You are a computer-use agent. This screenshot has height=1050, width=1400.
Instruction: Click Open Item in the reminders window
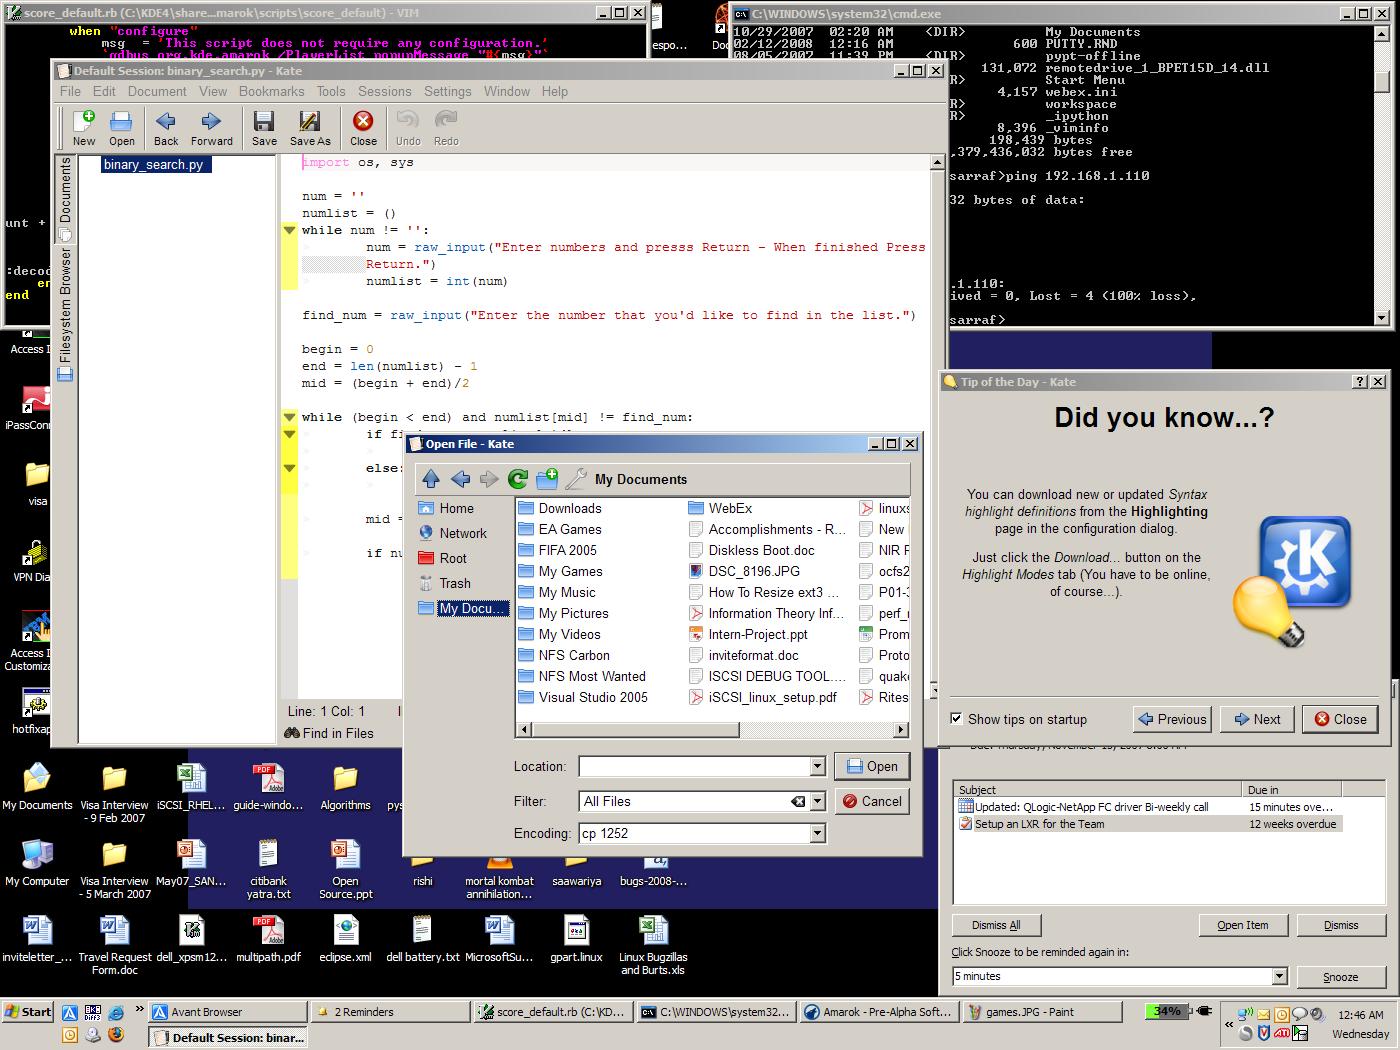(x=1242, y=925)
